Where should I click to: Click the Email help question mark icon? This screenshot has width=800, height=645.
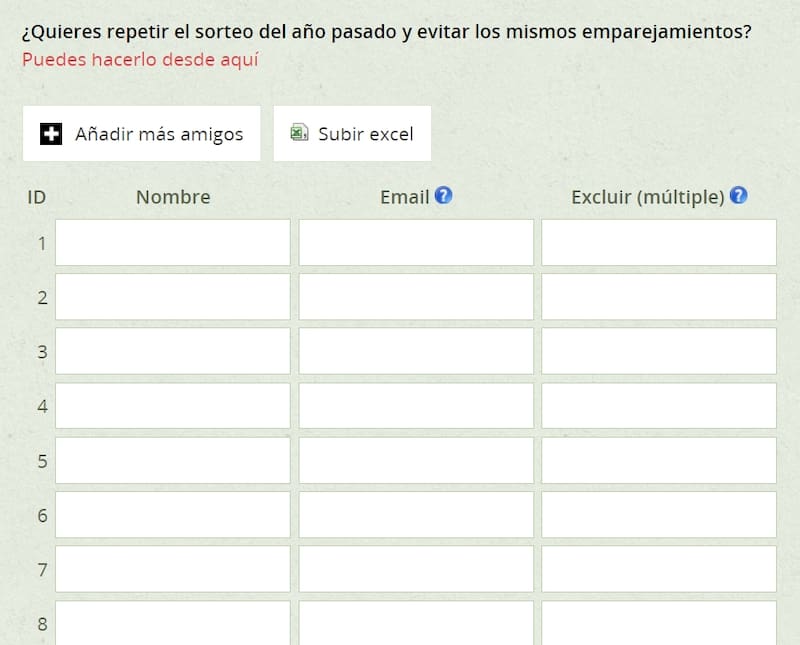tap(444, 196)
